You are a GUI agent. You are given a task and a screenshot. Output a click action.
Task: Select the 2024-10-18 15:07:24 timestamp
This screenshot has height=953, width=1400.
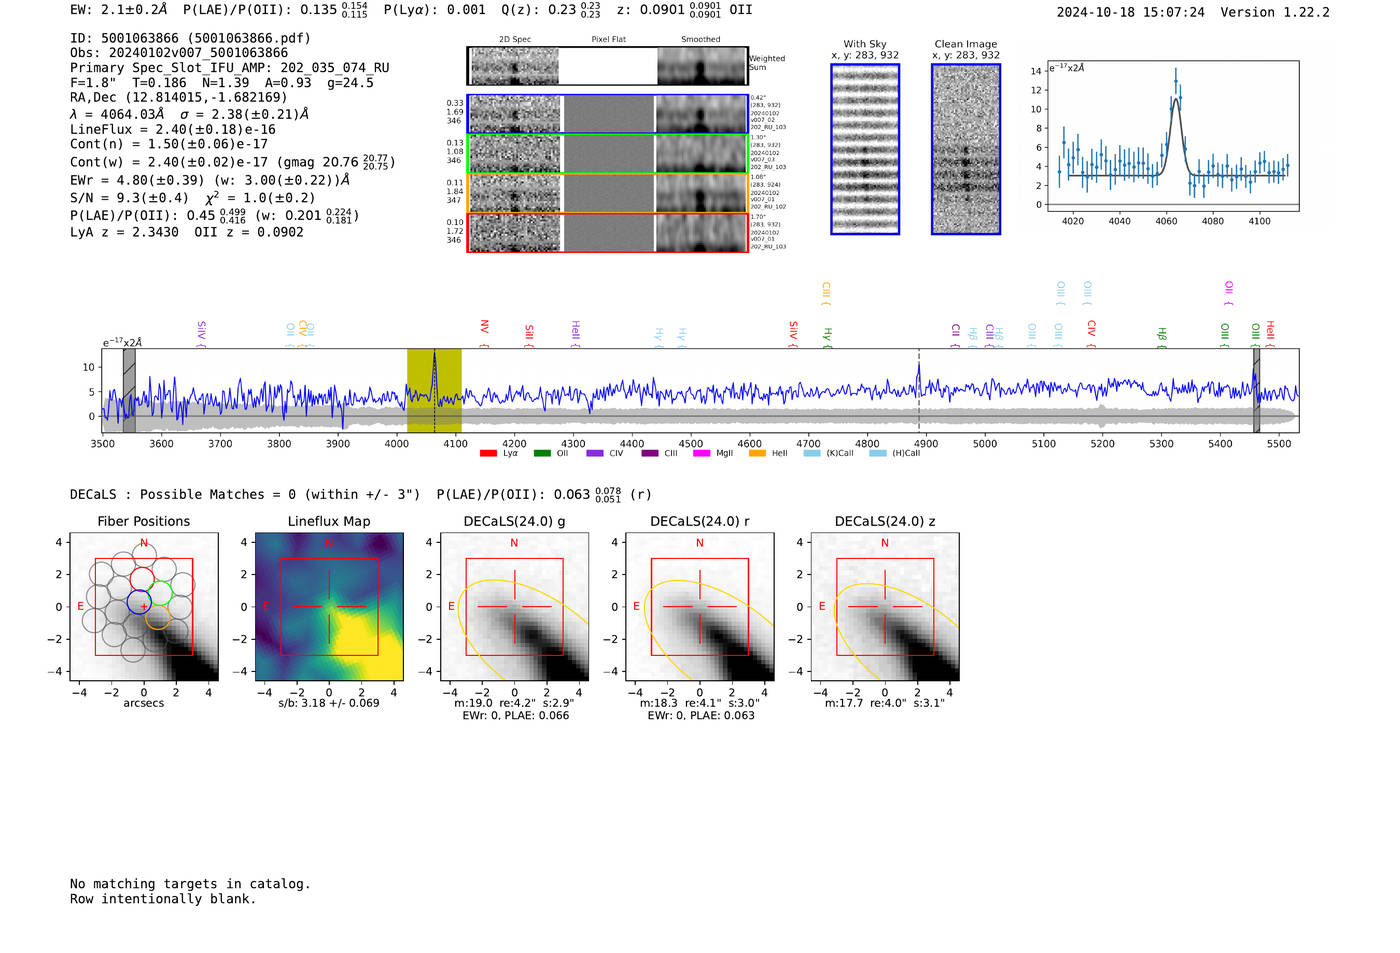tap(1131, 12)
